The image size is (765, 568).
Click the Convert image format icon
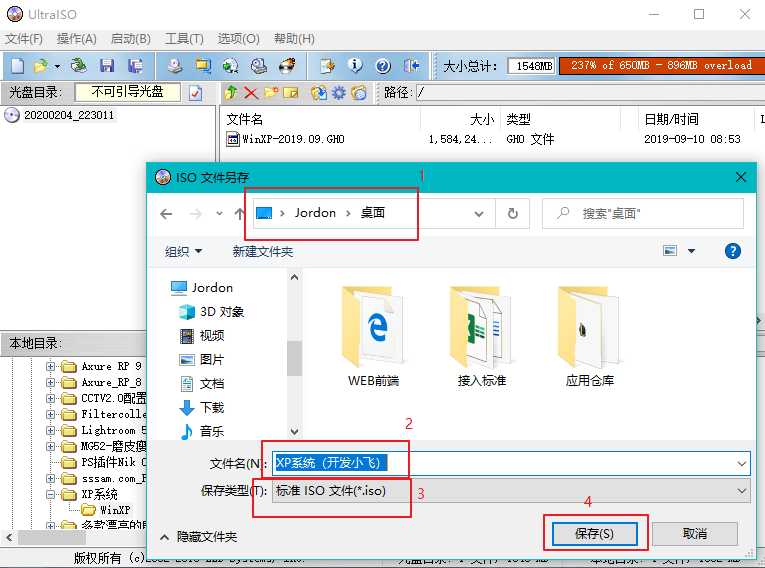coord(203,65)
